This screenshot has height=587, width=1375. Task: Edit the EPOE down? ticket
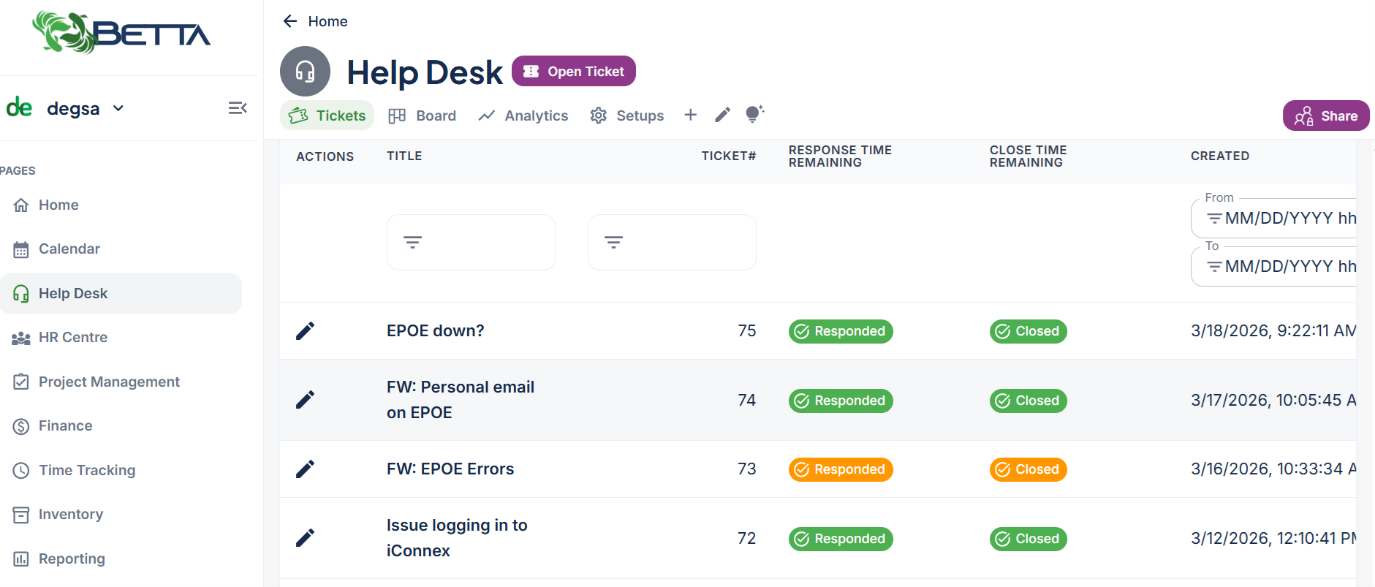tap(305, 331)
